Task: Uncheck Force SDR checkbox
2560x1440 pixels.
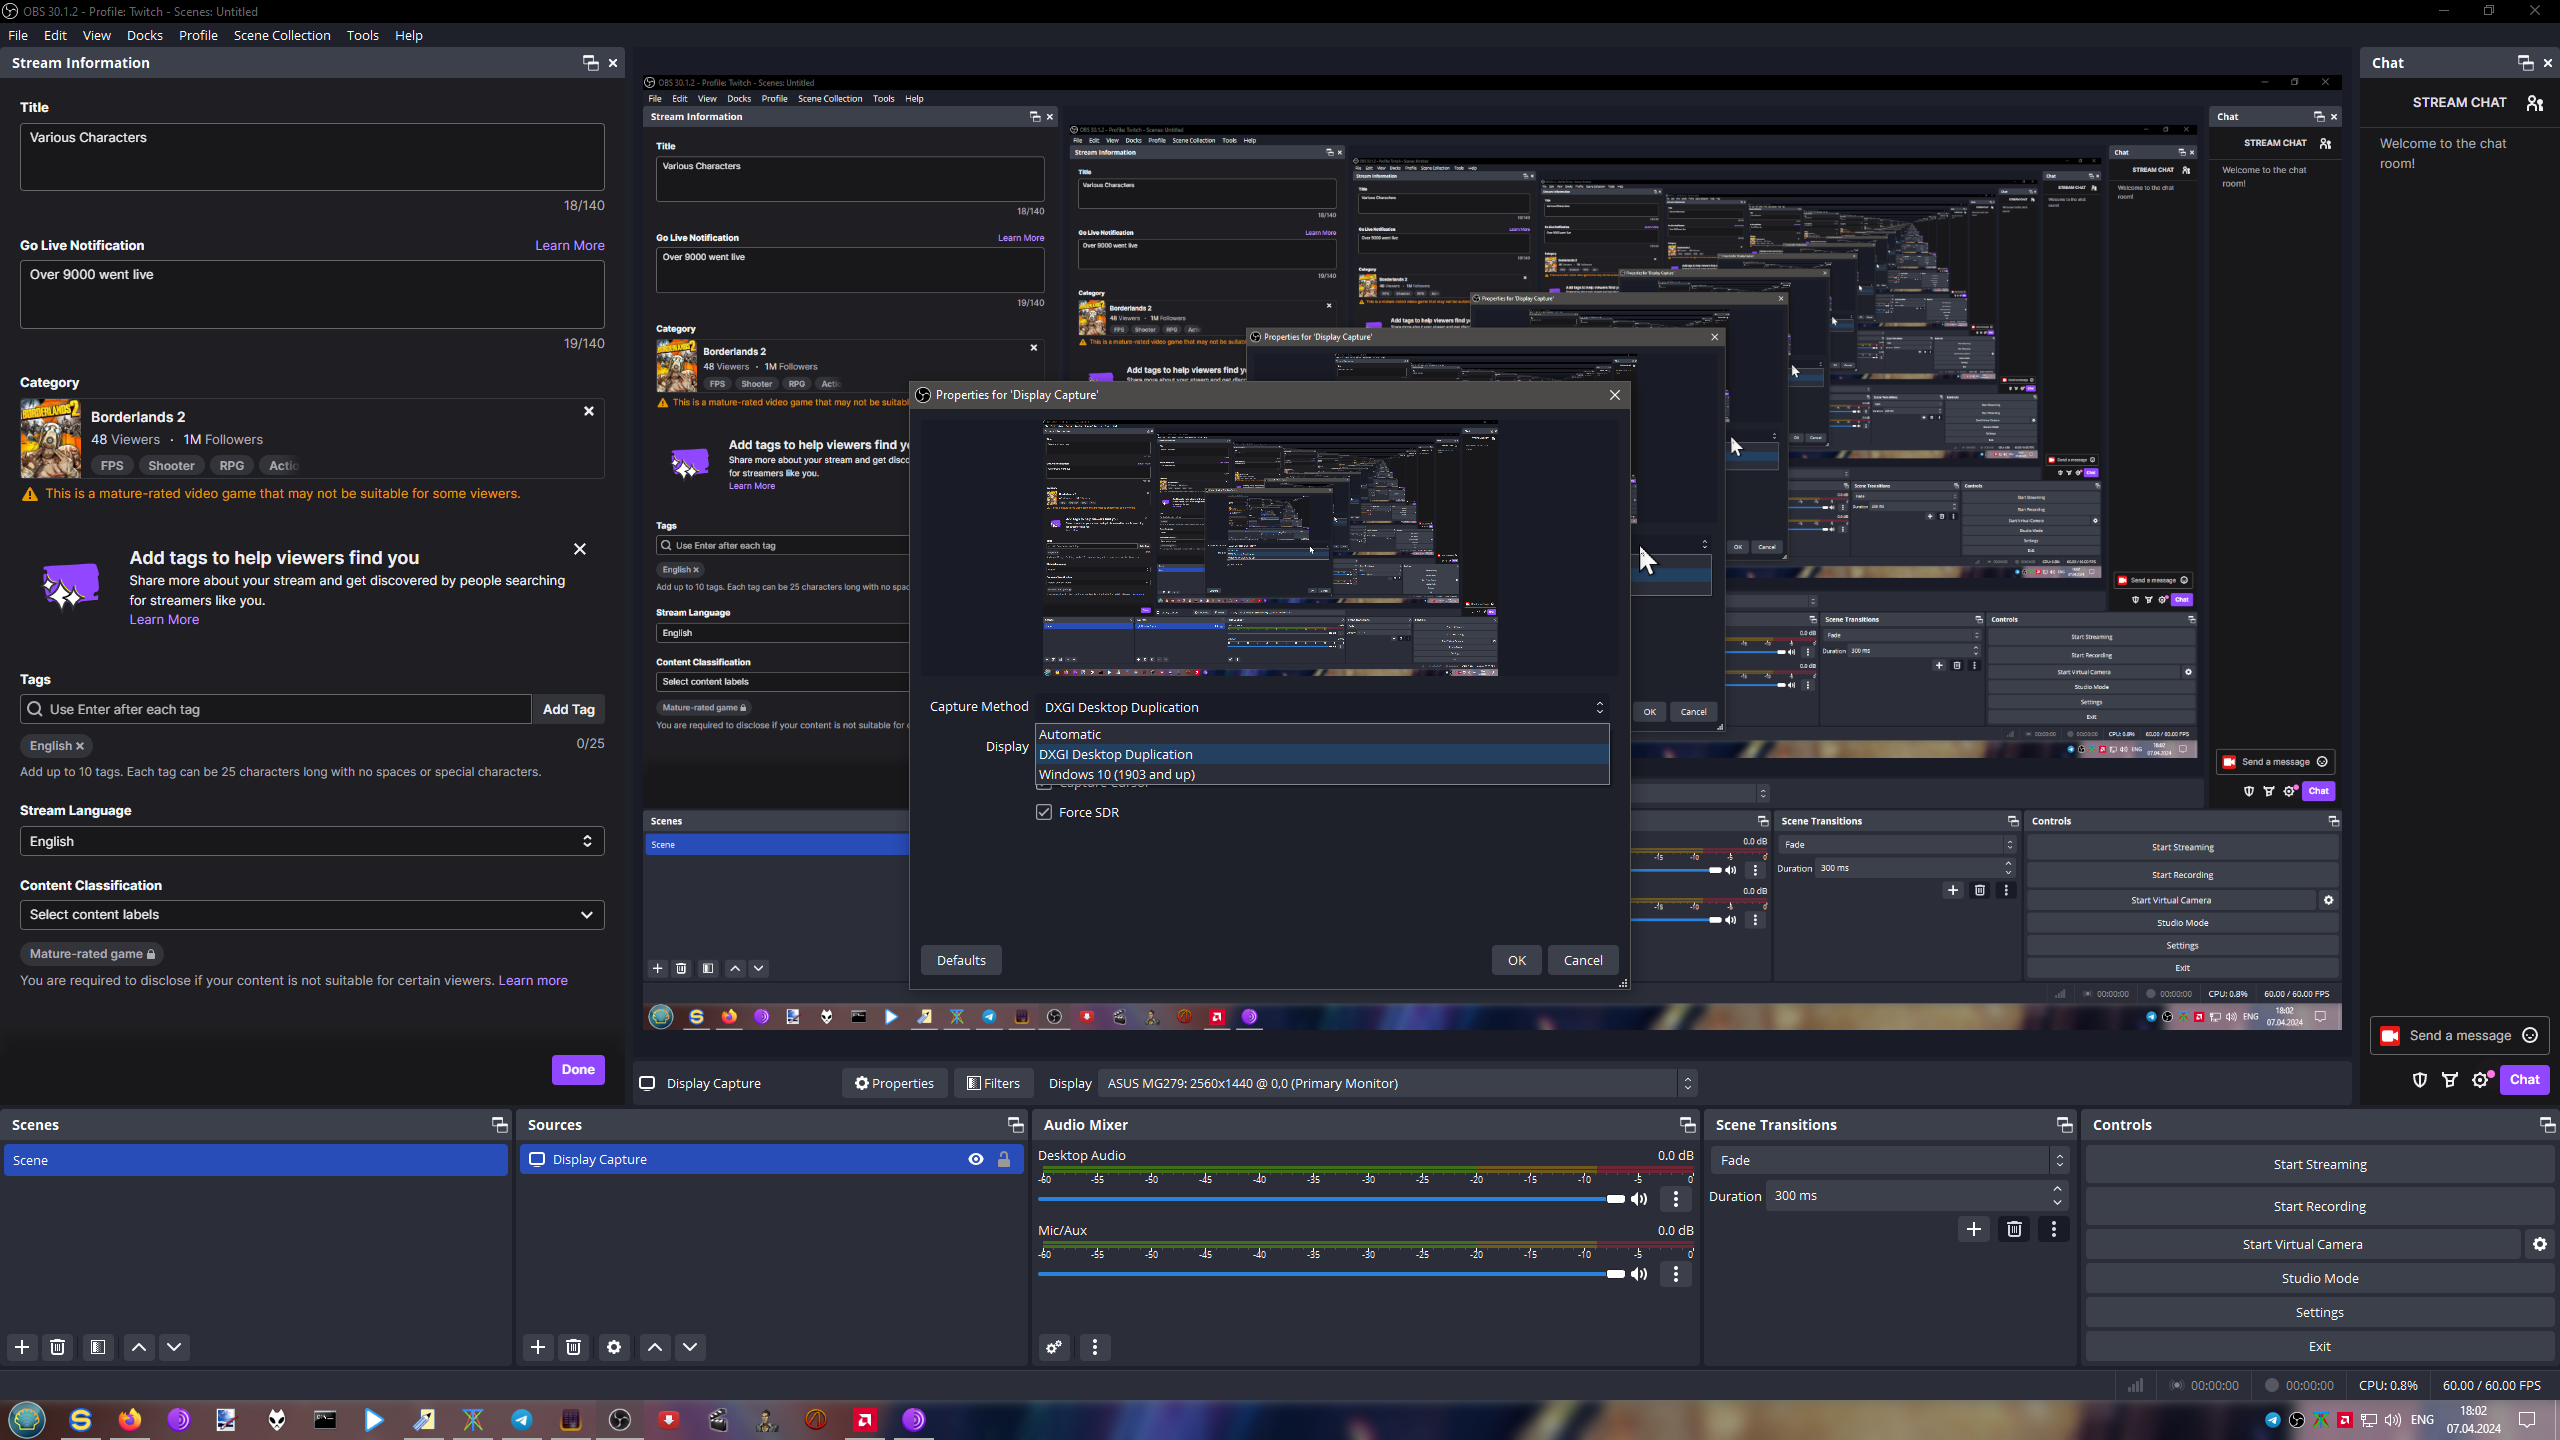Action: [1044, 812]
